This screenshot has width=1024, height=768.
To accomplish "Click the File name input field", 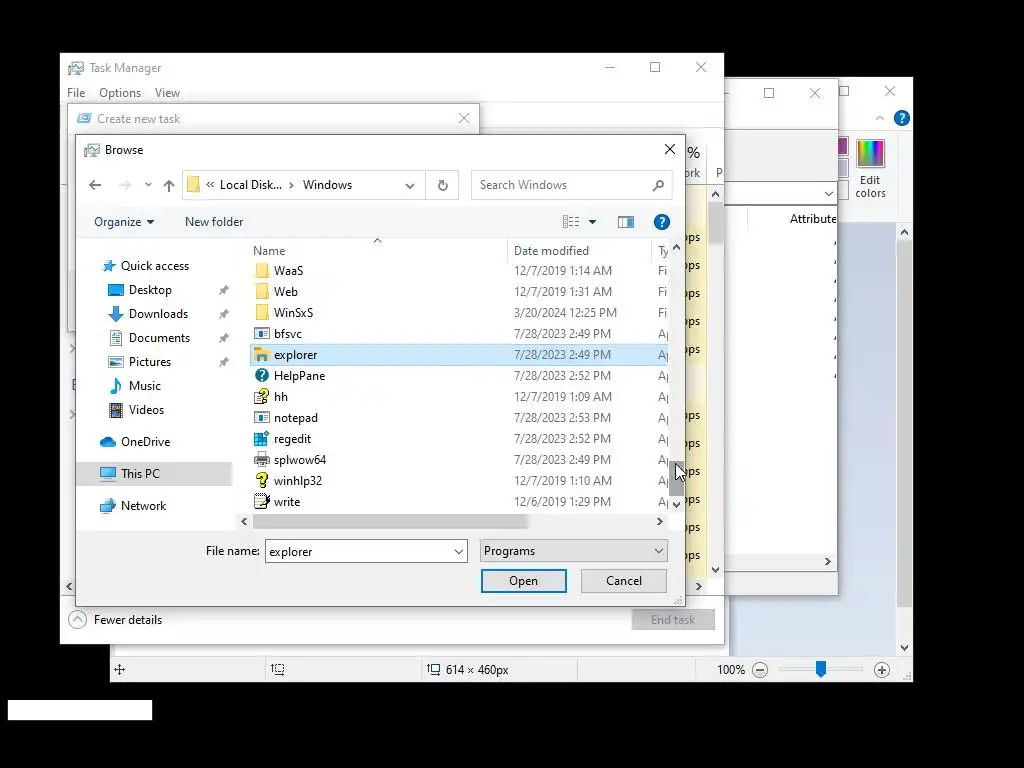I will click(358, 552).
